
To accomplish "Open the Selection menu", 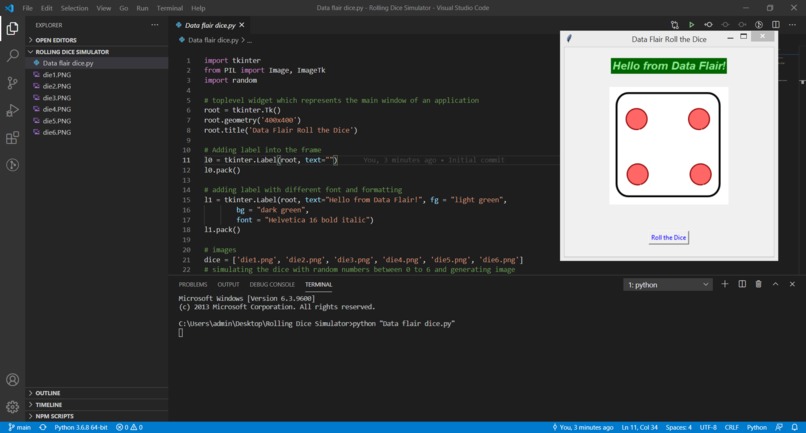I will pyautogui.click(x=75, y=8).
